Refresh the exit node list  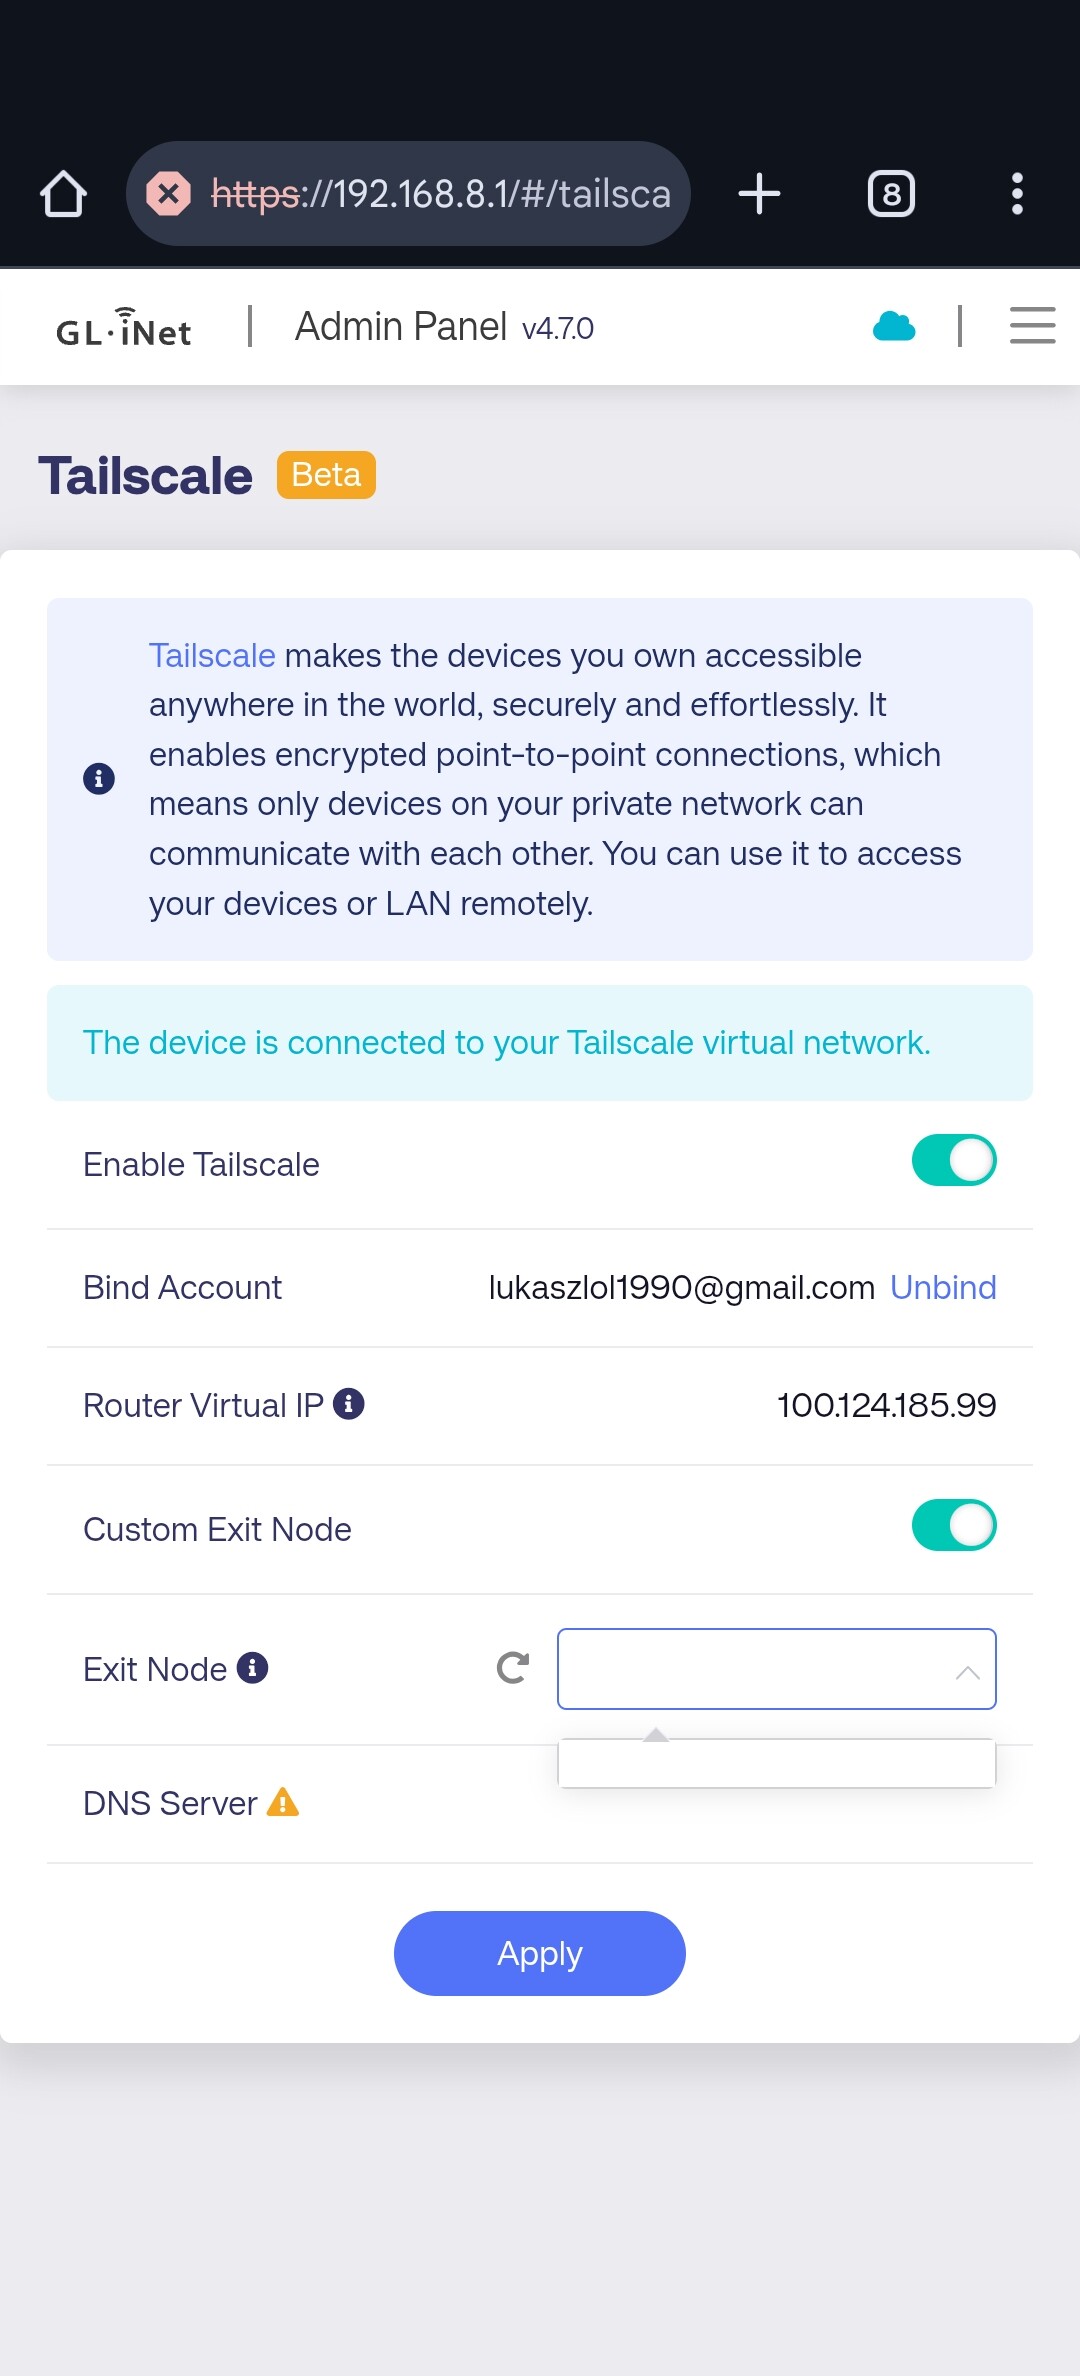[513, 1668]
